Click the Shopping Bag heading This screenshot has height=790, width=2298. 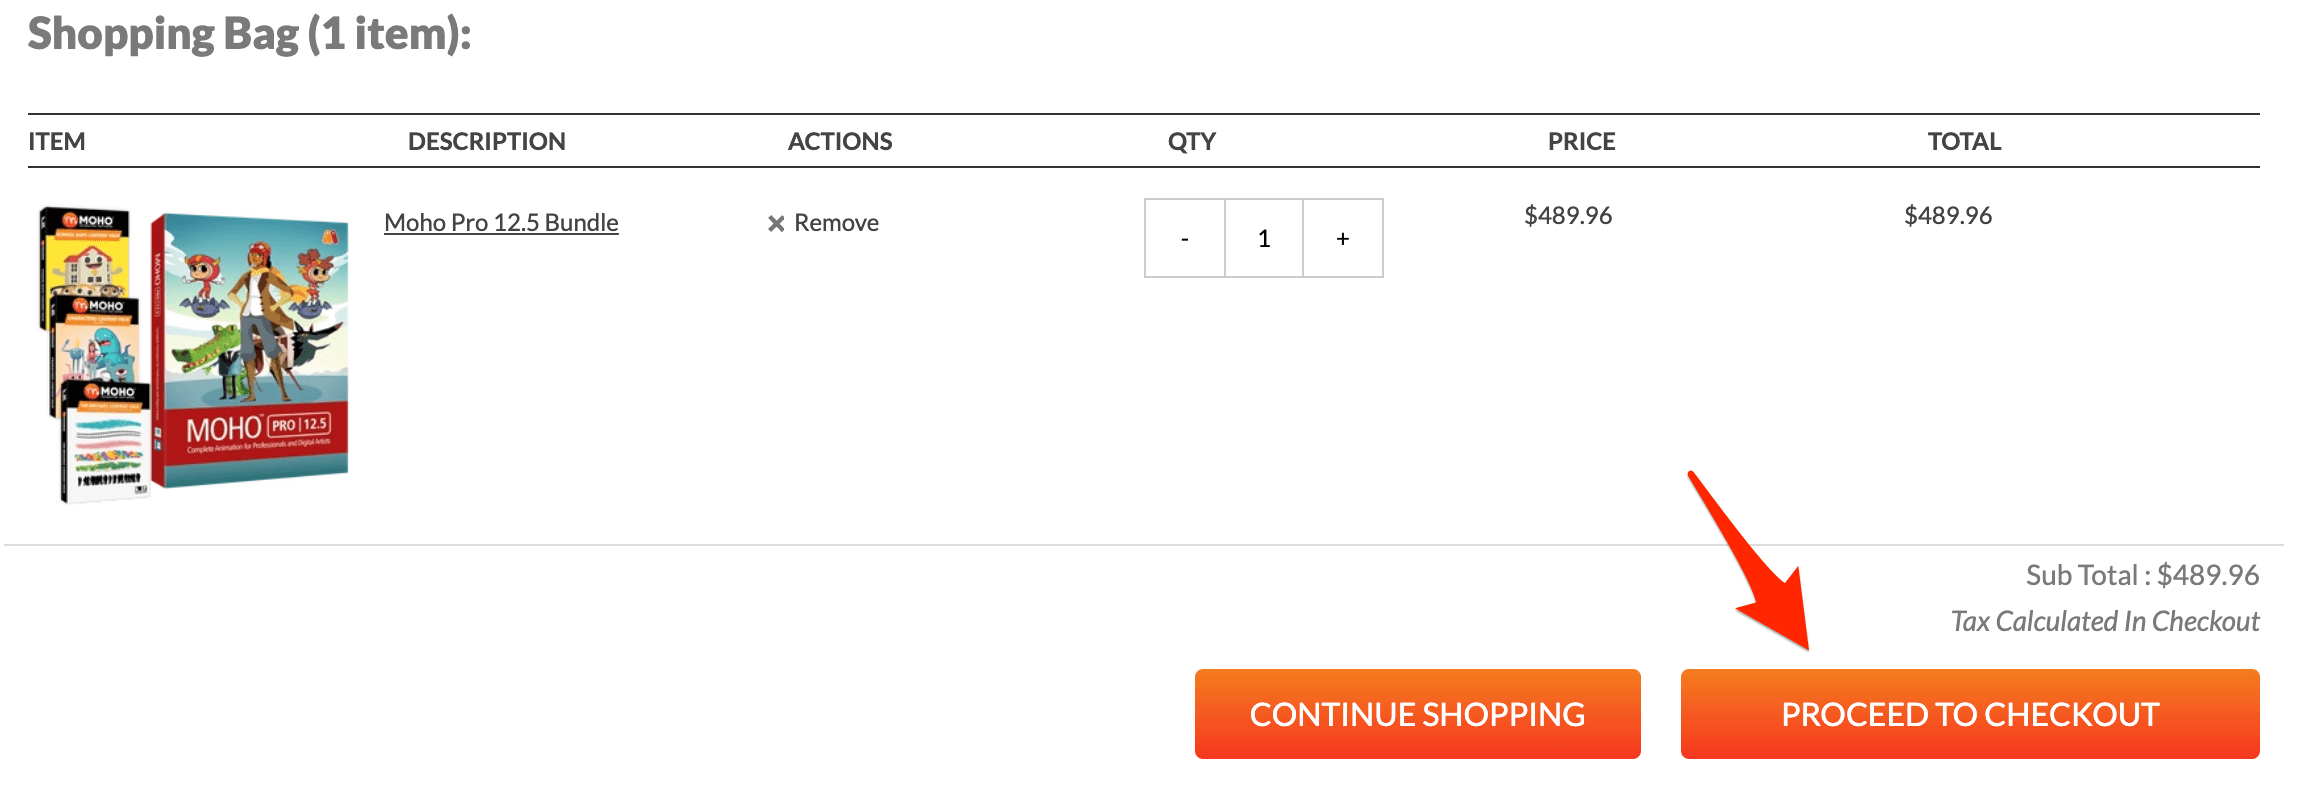coord(249,34)
